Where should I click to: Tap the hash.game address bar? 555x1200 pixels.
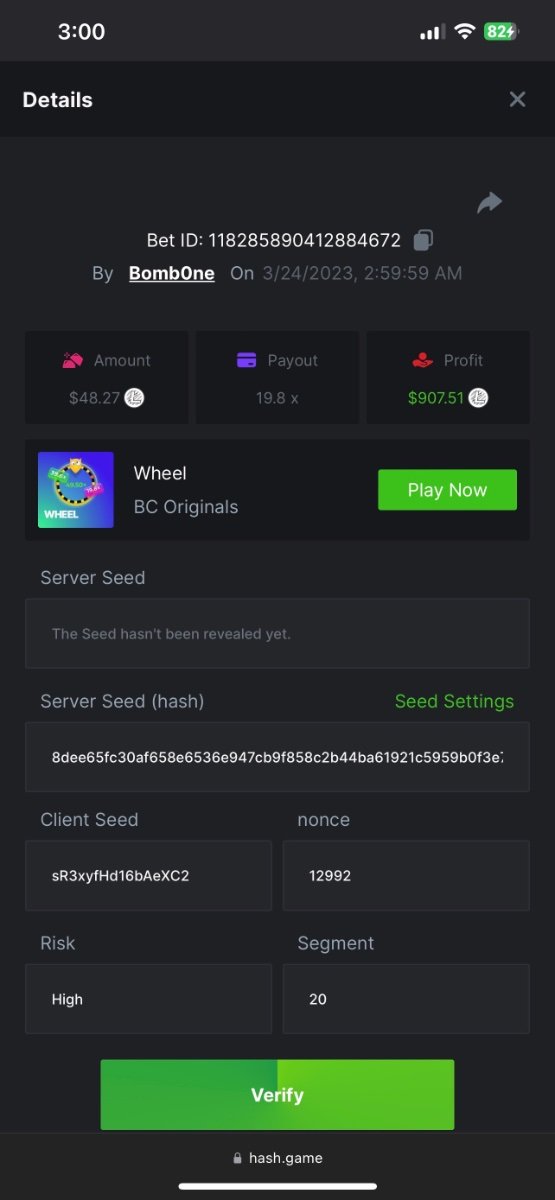pos(277,1158)
